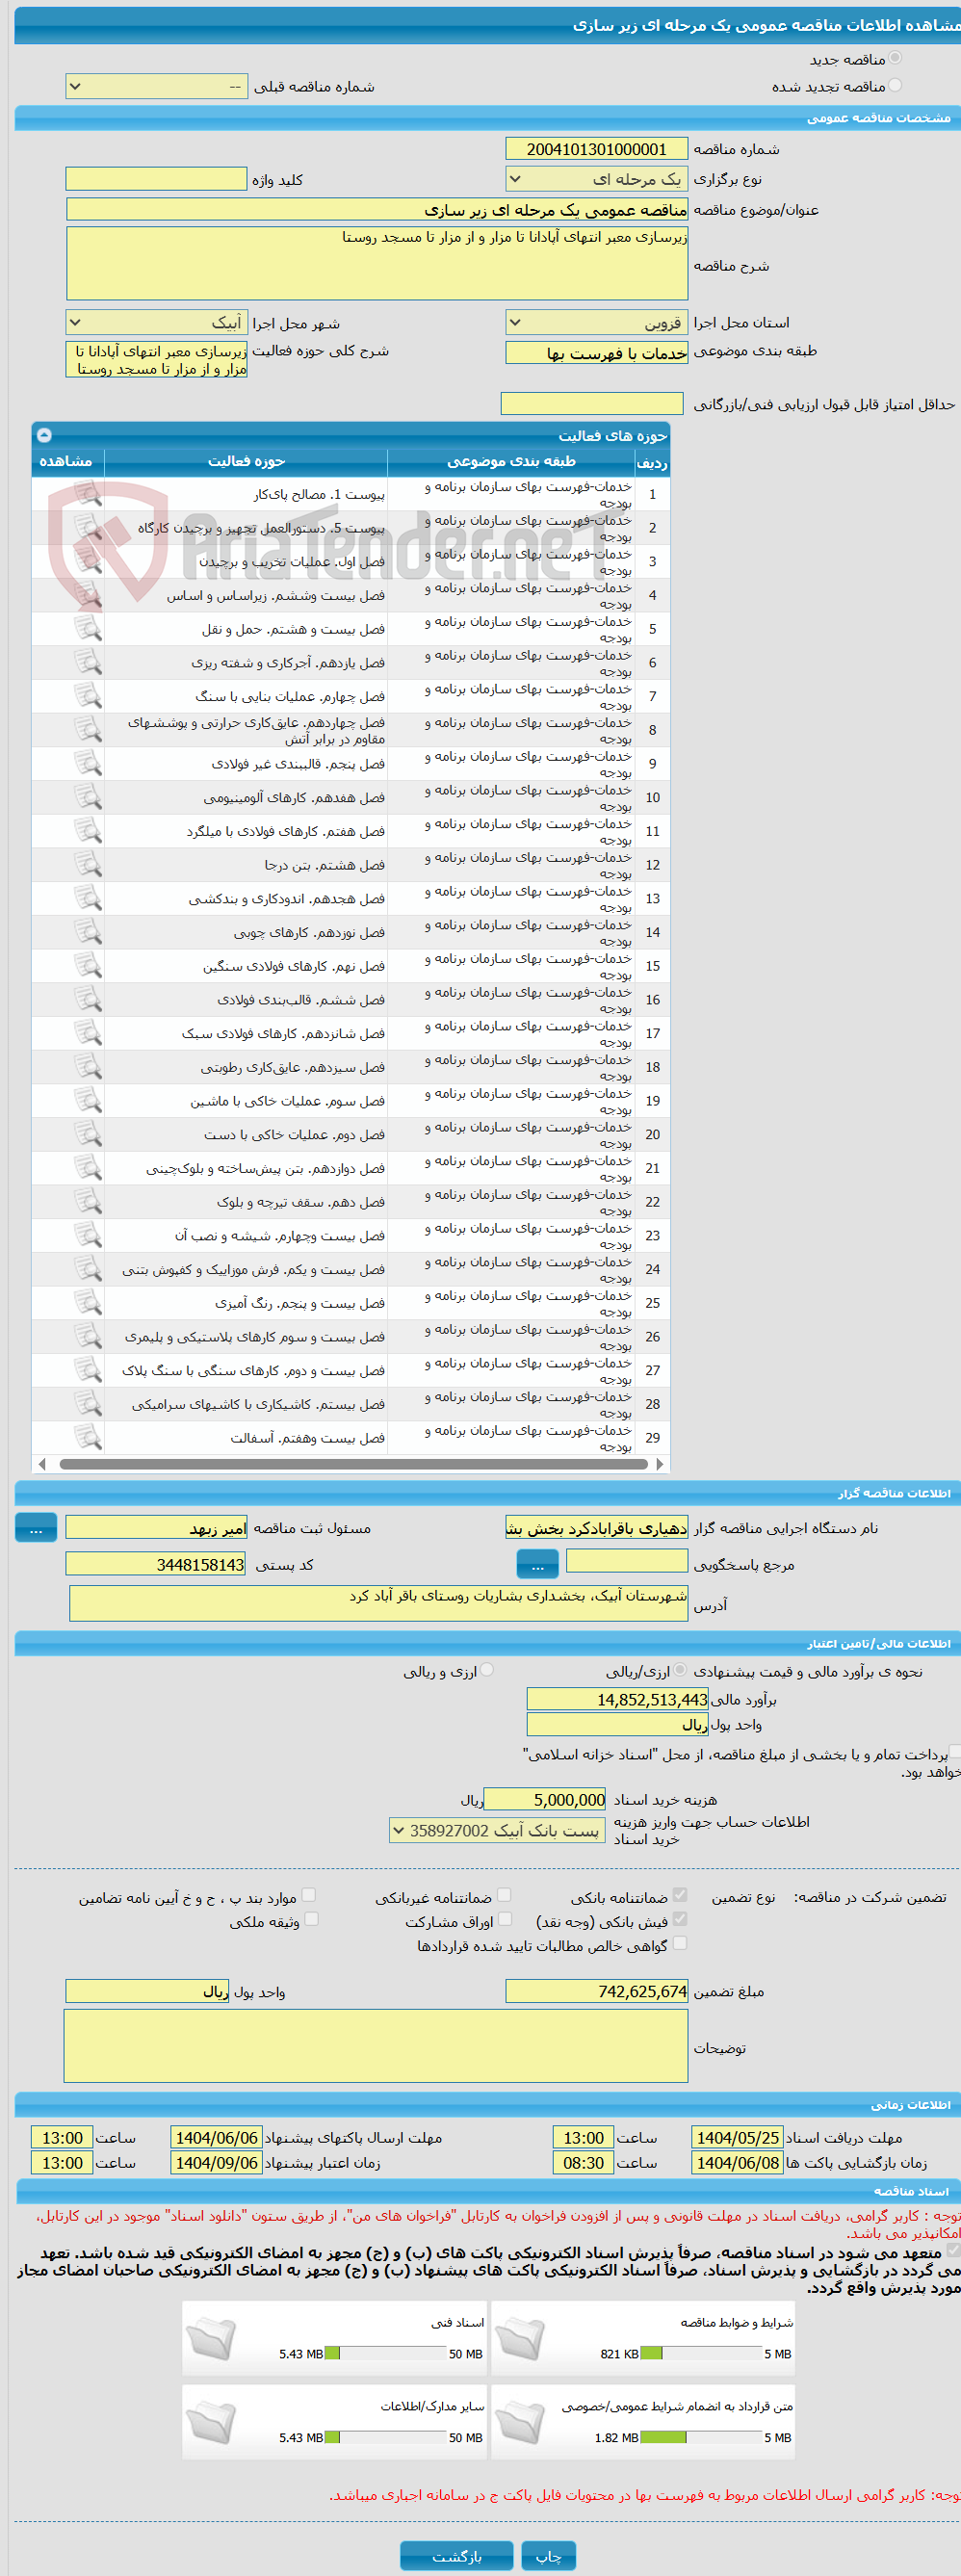Click ردیف column header

click(652, 461)
